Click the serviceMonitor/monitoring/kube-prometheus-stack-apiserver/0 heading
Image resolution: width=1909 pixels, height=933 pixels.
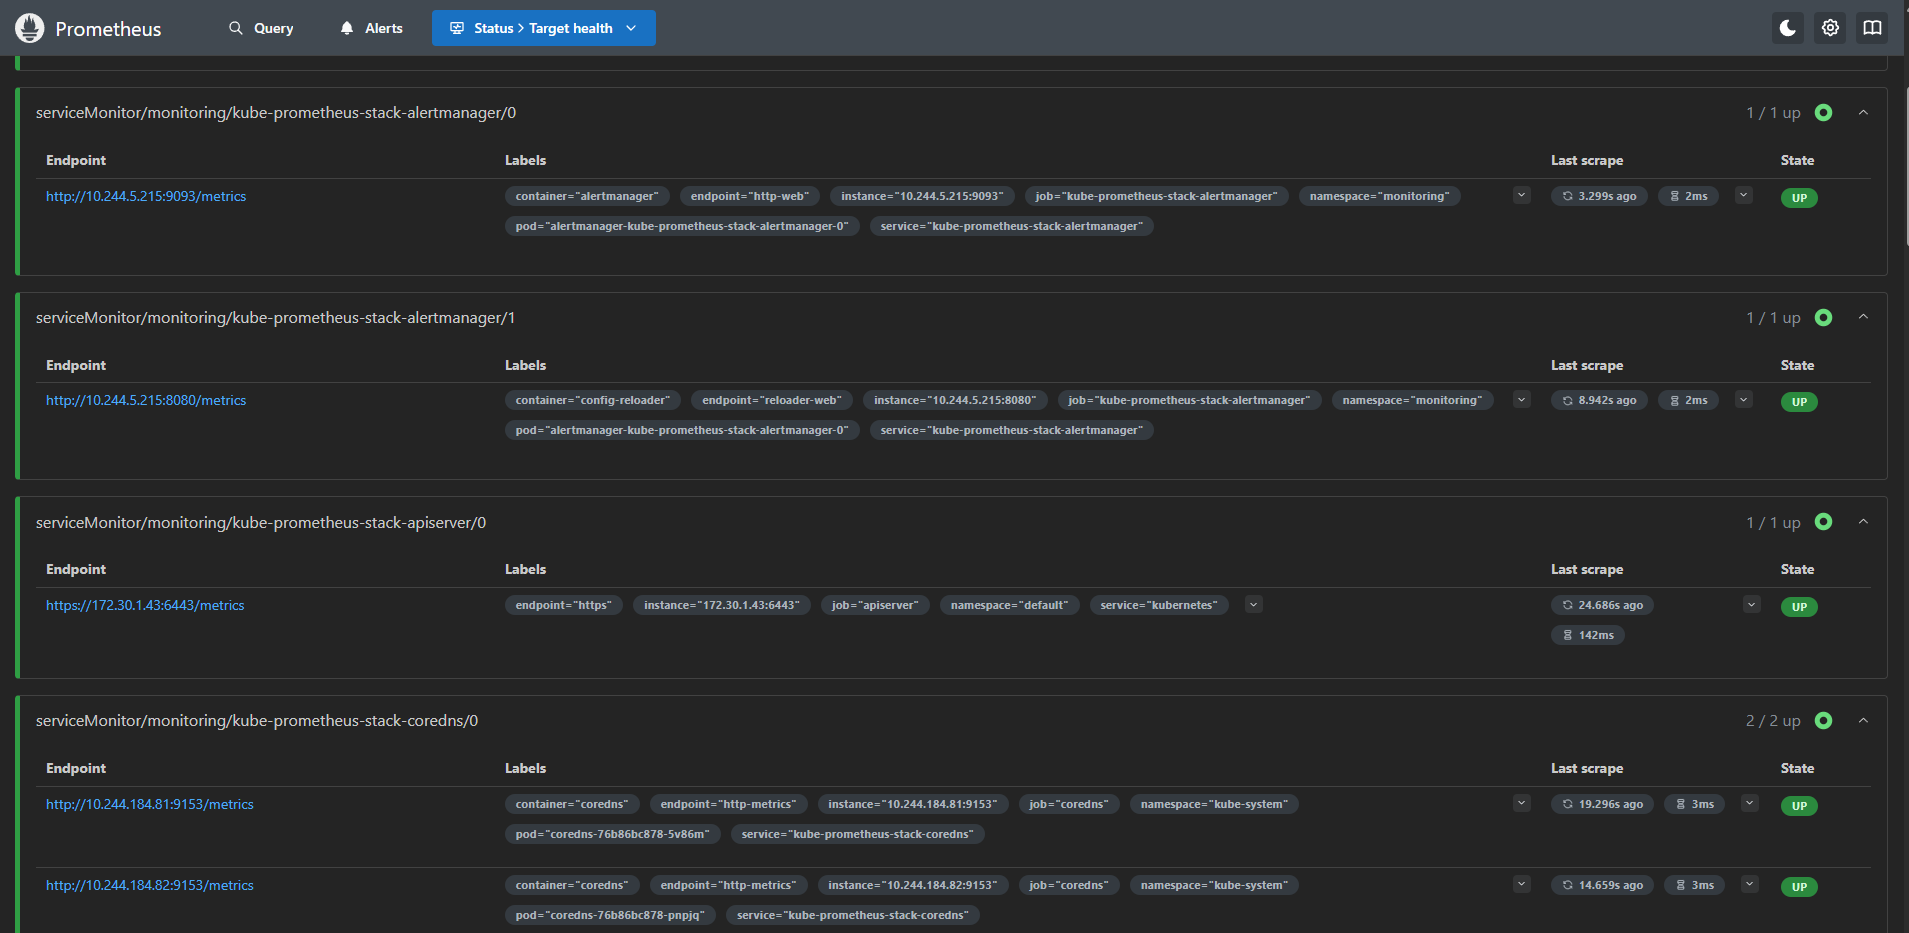click(261, 523)
